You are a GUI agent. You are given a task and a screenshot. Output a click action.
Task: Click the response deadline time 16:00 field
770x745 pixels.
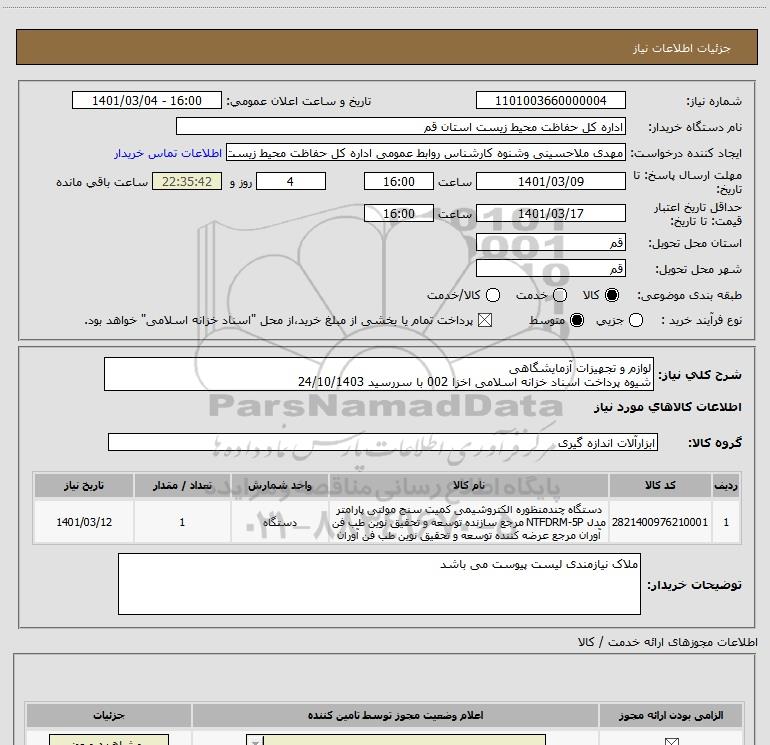click(x=399, y=181)
